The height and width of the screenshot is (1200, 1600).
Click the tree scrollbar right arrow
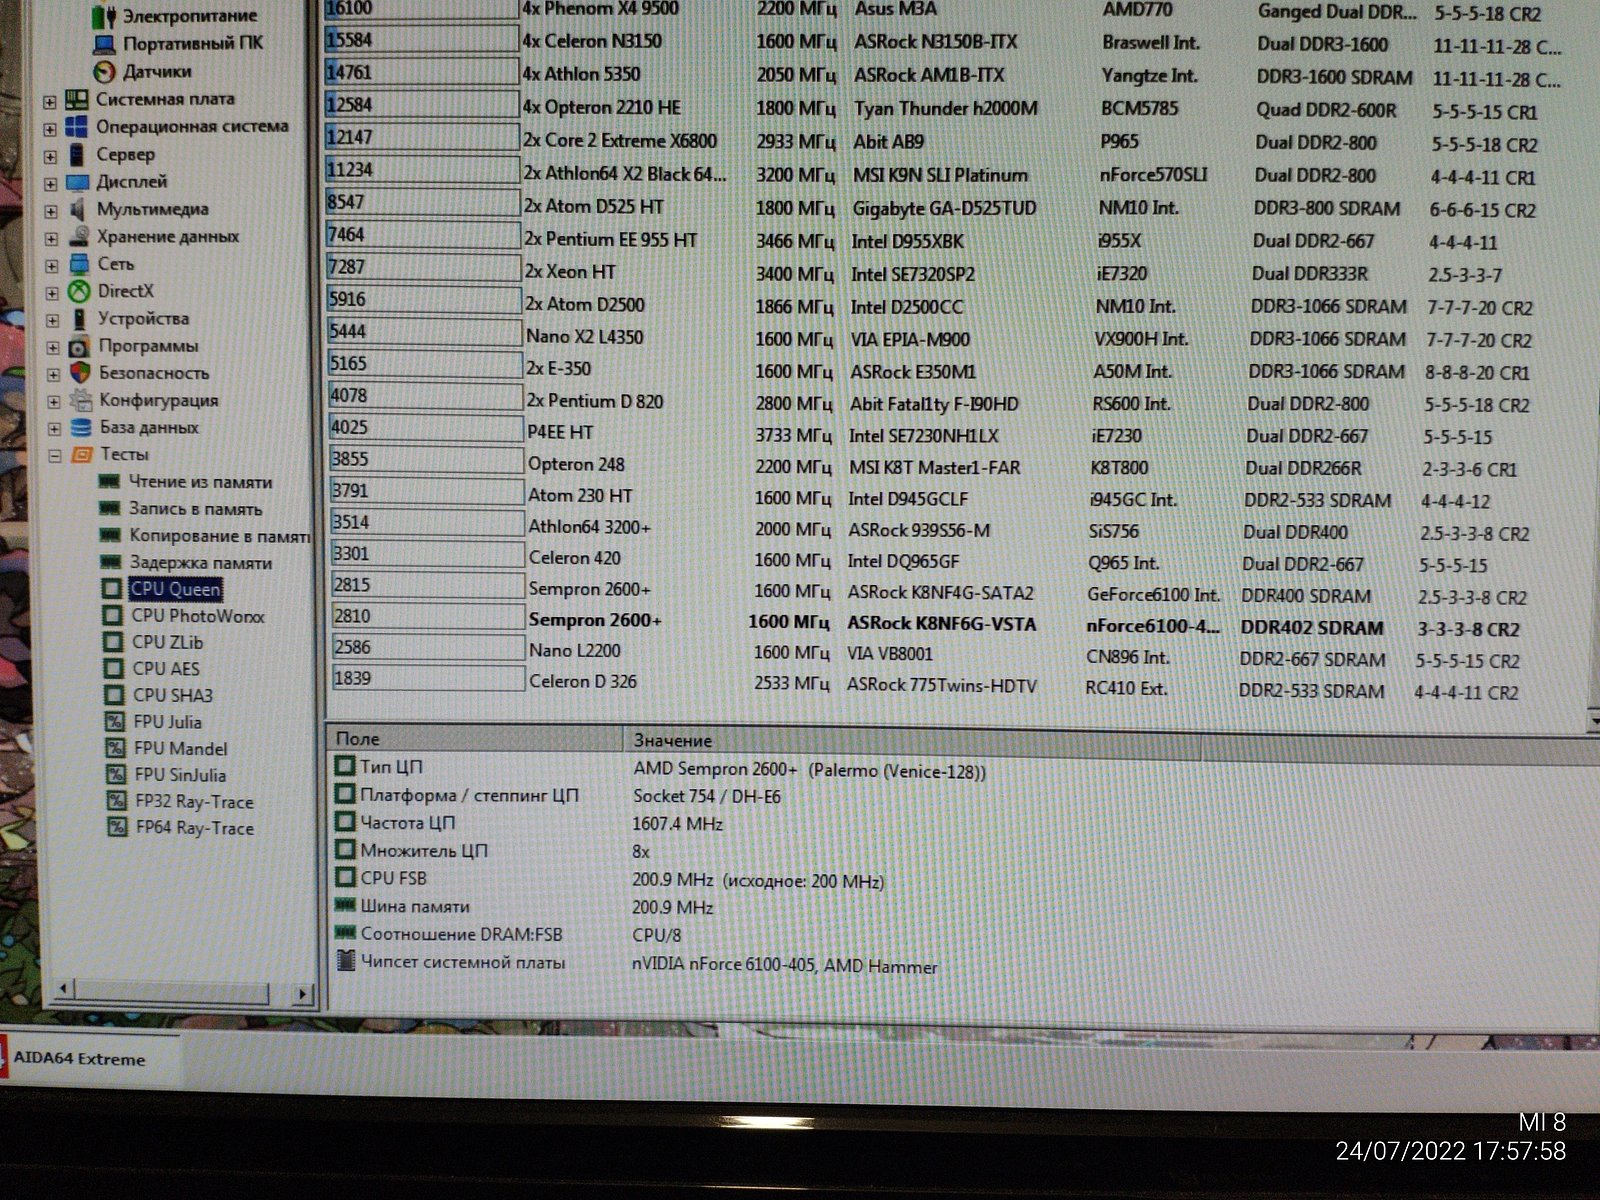(x=302, y=994)
